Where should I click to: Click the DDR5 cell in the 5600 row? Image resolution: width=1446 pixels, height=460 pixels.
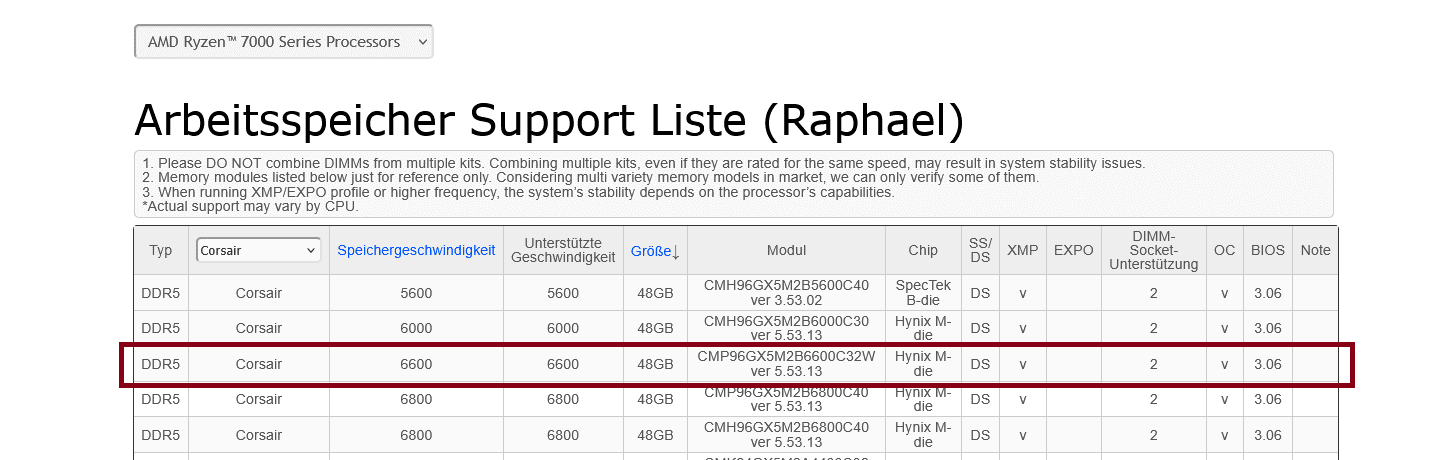(161, 293)
